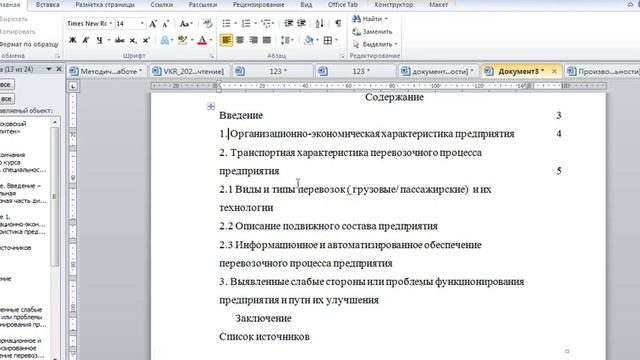Open the Макет table tab

438,5
